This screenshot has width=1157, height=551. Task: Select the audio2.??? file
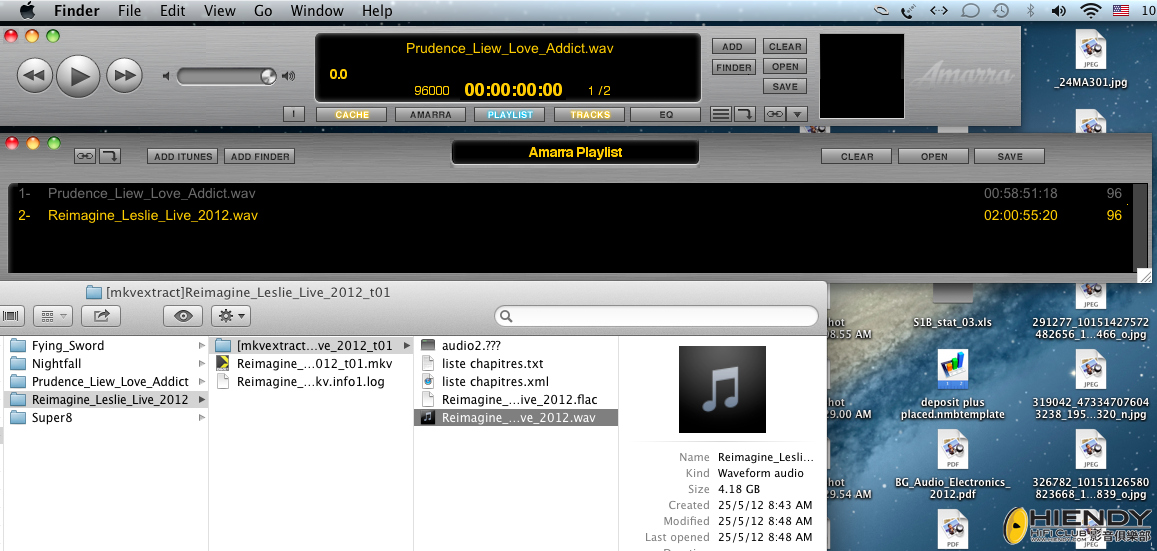pos(517,345)
